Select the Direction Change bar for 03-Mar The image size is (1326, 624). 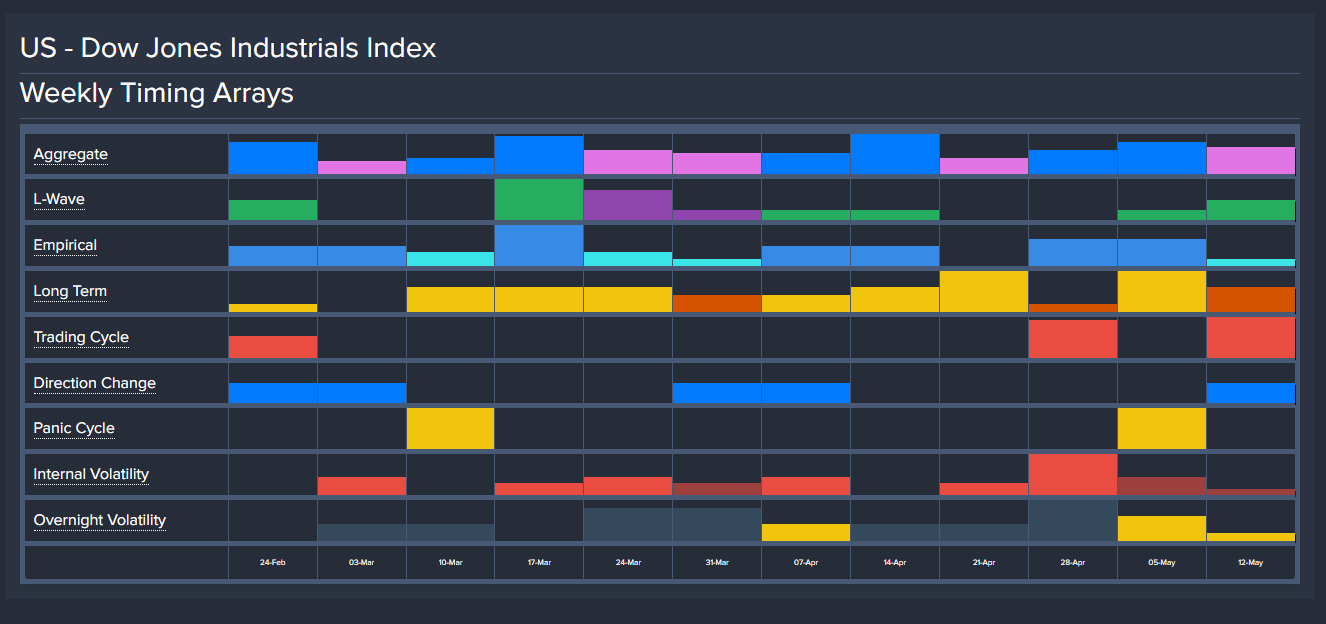[362, 393]
